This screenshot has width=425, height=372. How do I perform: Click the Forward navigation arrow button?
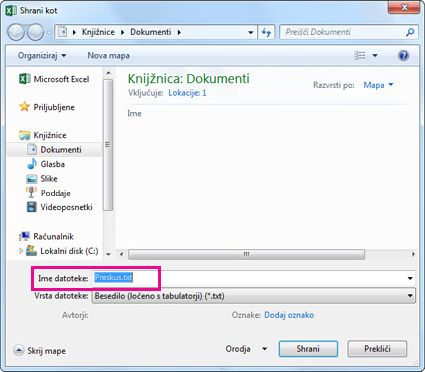[x=35, y=32]
